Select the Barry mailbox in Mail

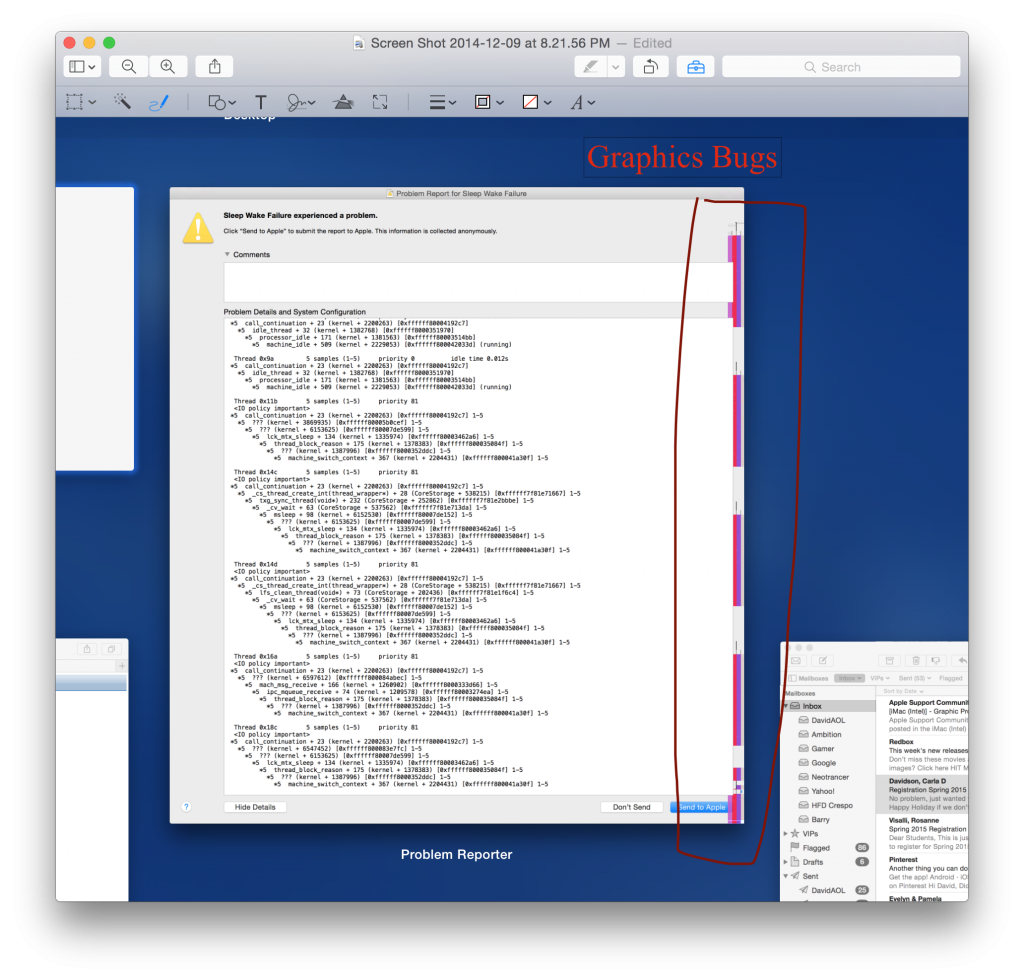[820, 819]
